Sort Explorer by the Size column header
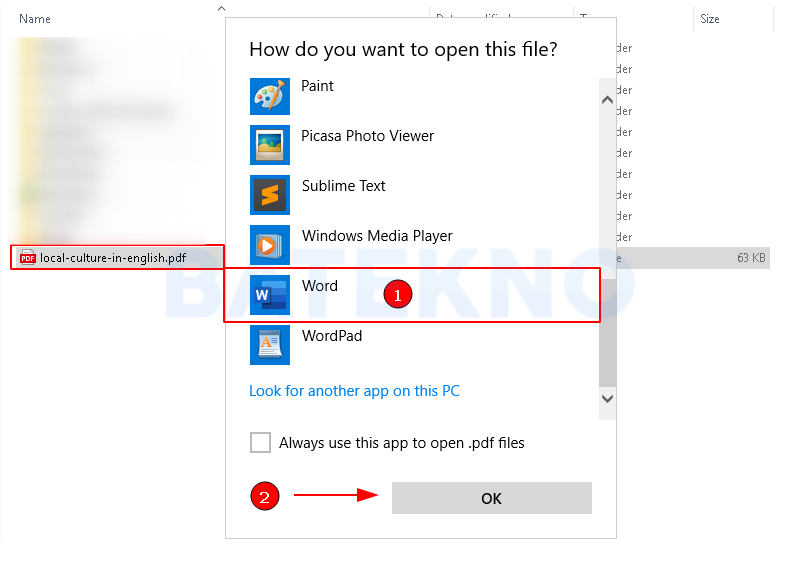Screen dimensions: 794x562 coord(710,19)
